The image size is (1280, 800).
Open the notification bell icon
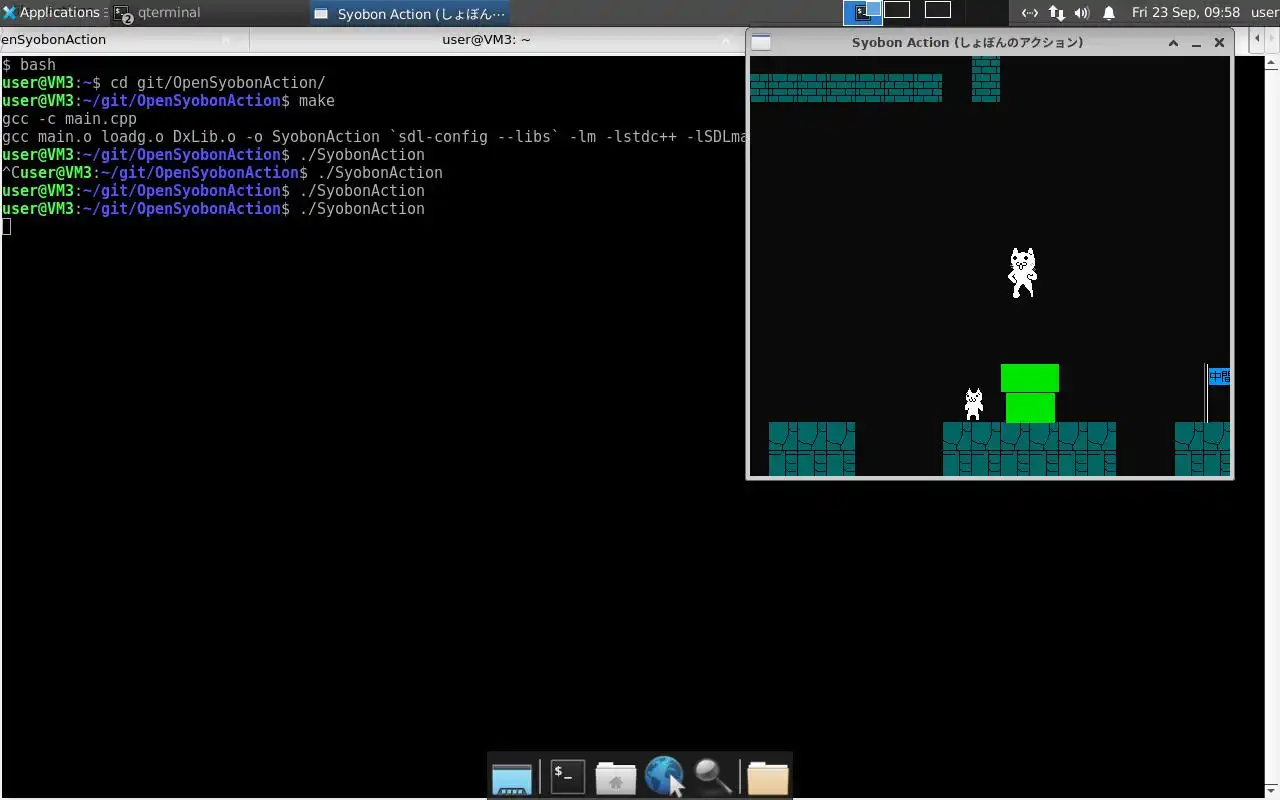click(1109, 13)
